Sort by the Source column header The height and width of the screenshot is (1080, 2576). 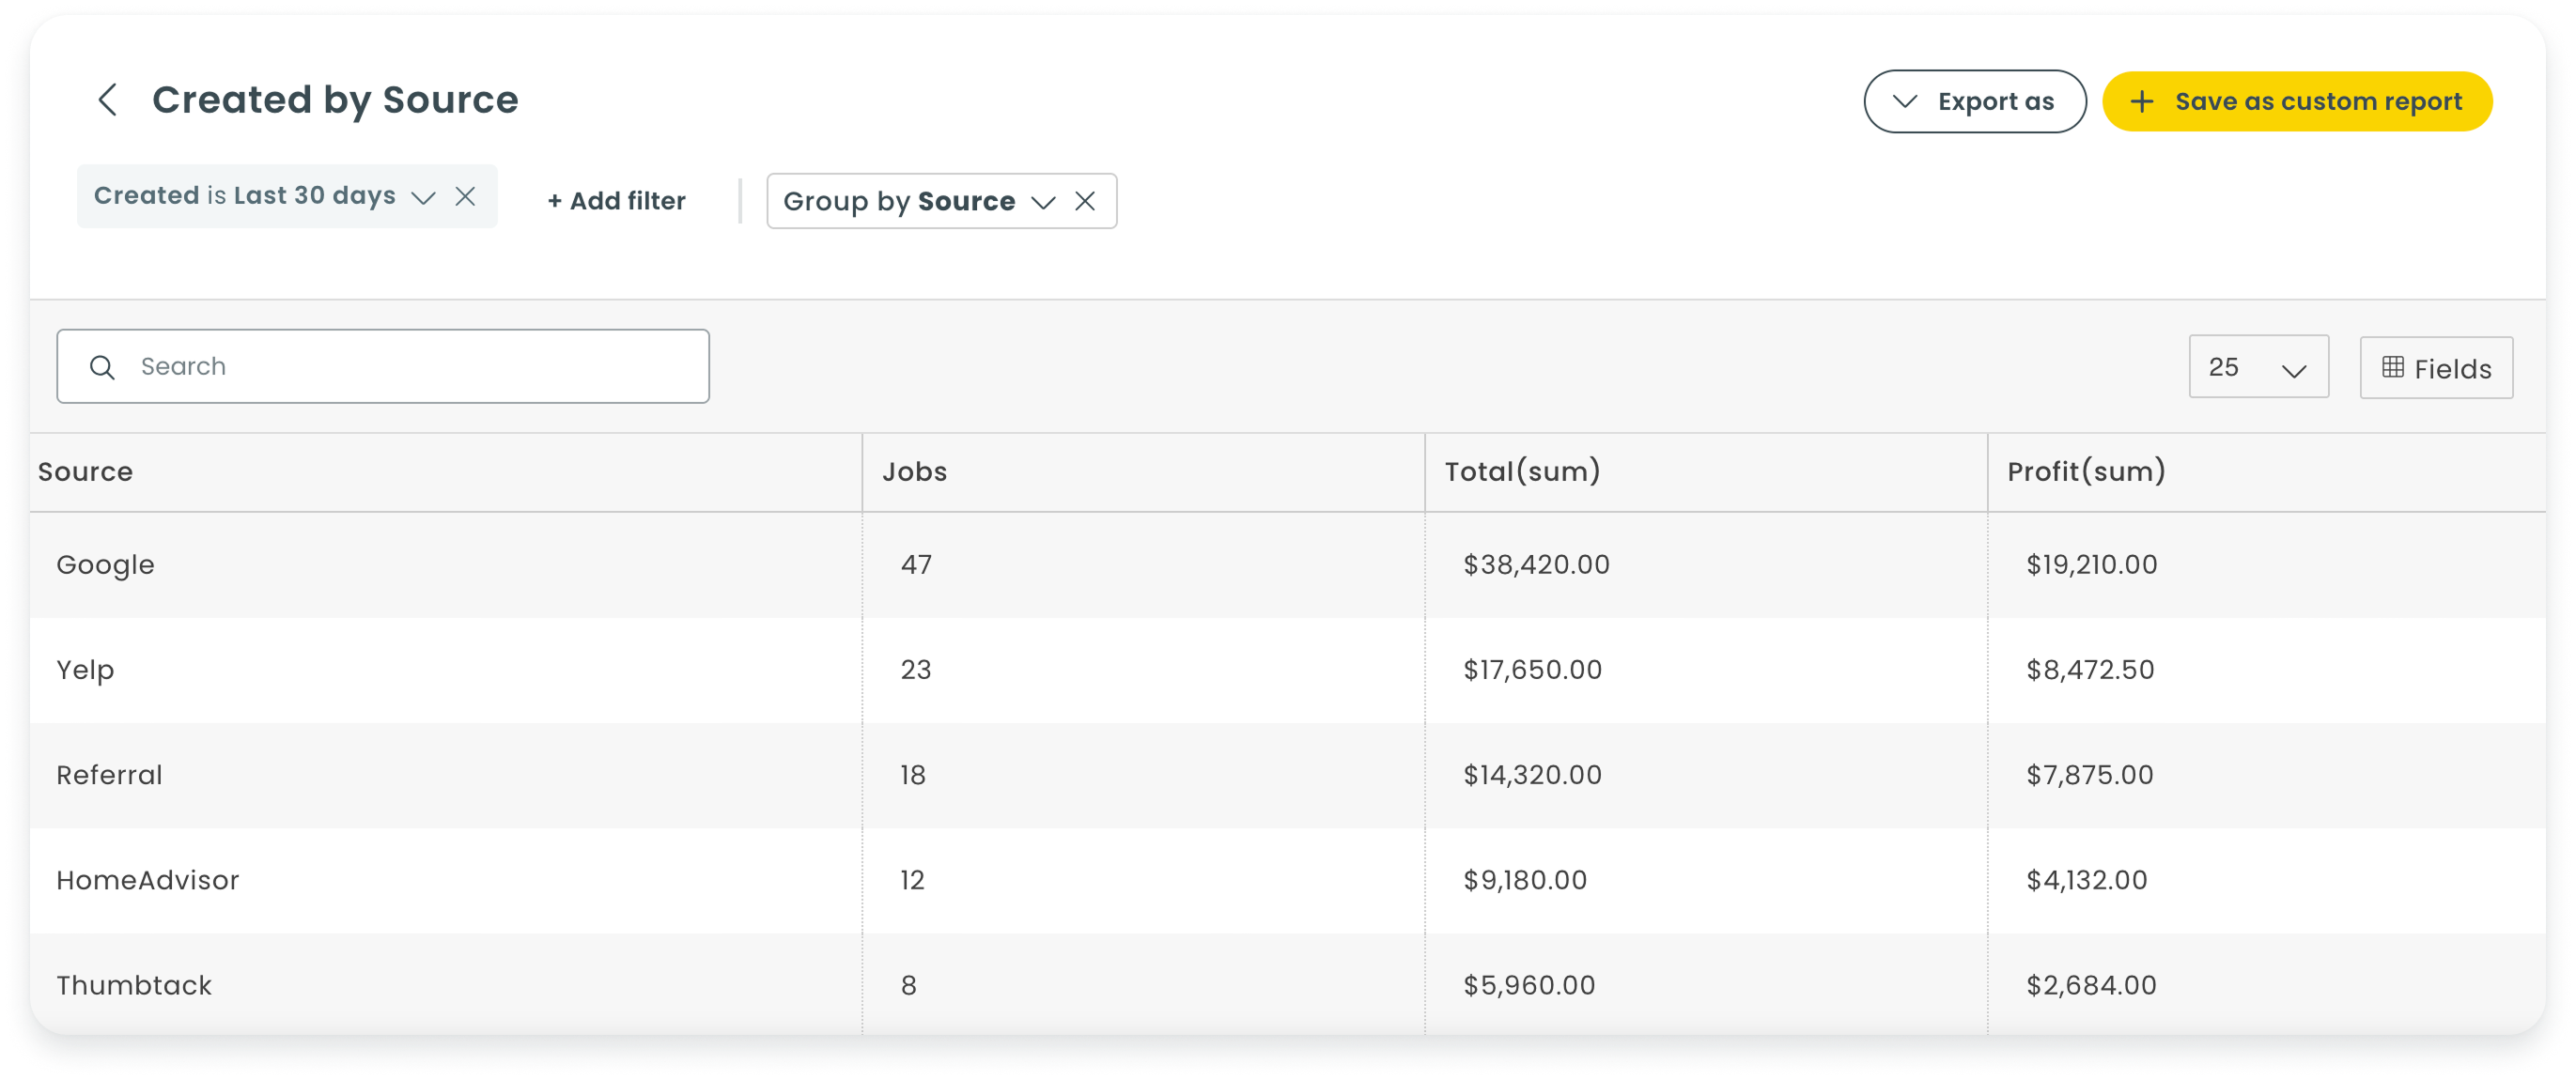[85, 472]
